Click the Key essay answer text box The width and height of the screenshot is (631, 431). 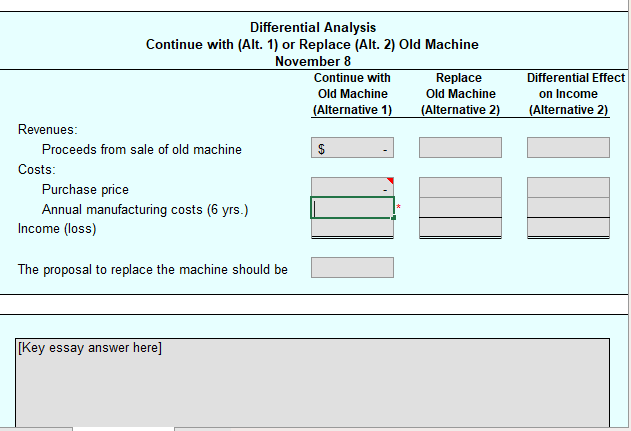(x=312, y=383)
